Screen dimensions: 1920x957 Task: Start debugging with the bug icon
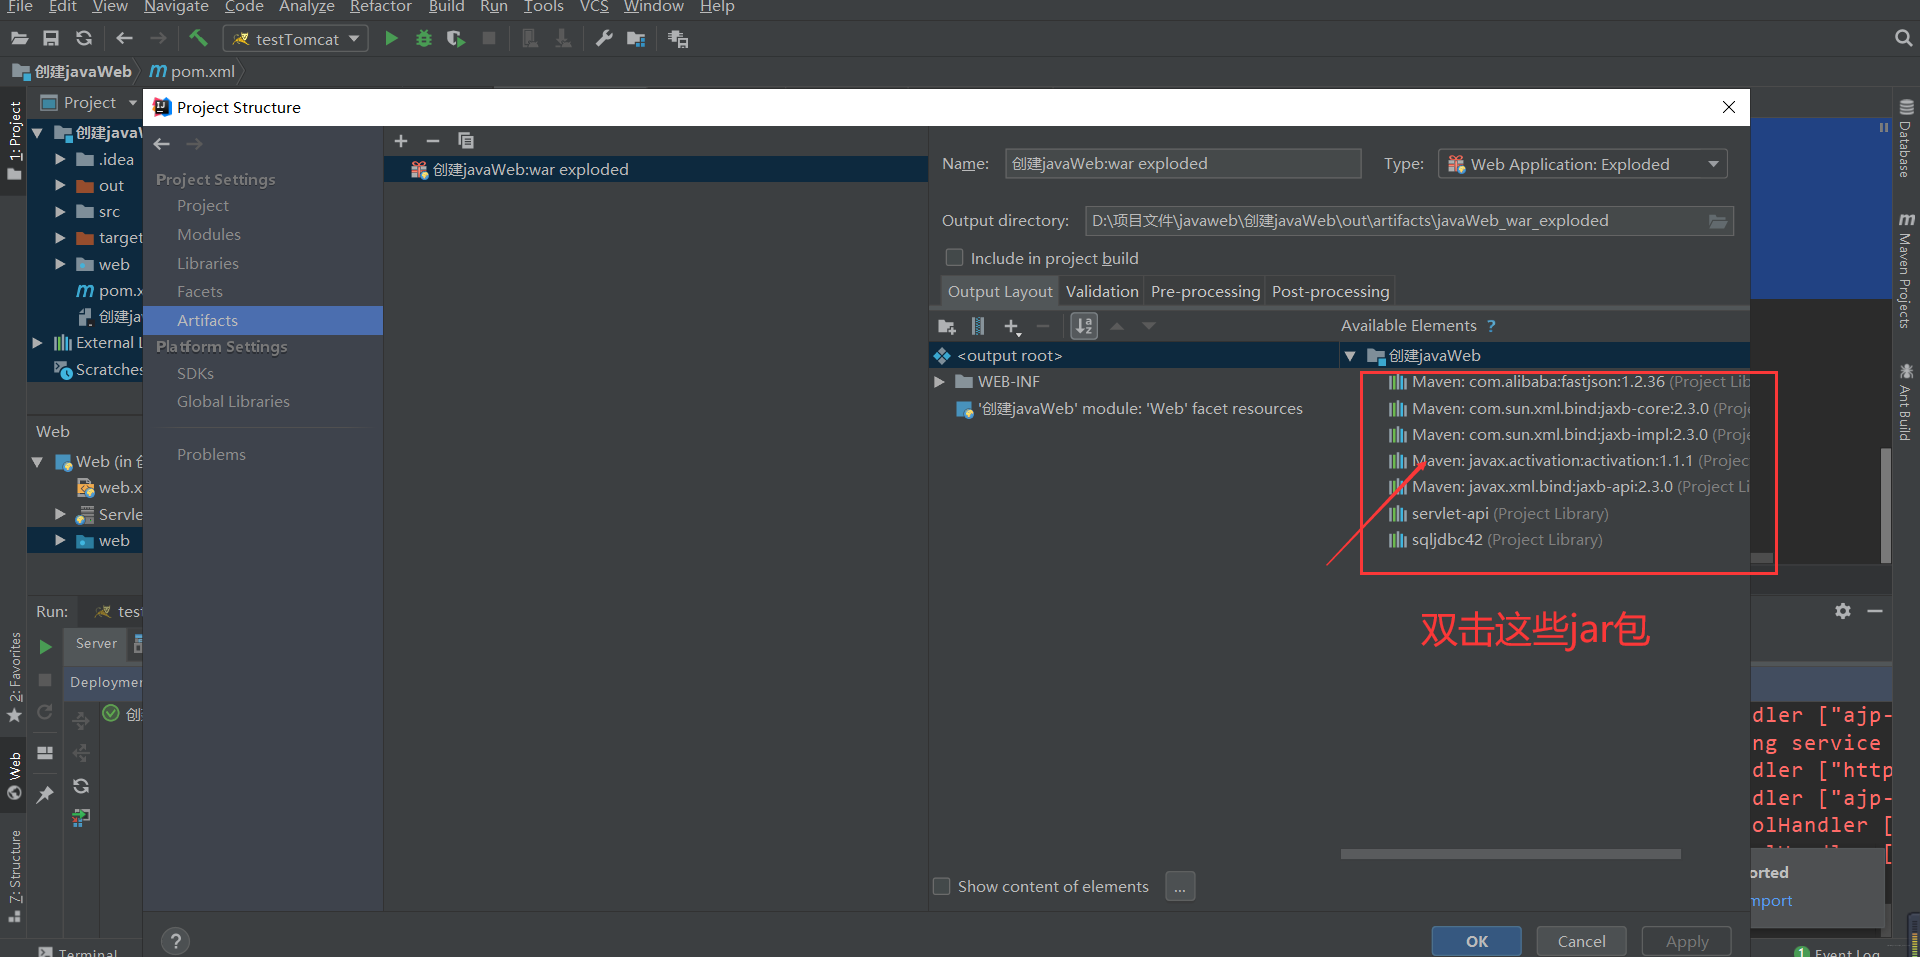click(424, 38)
